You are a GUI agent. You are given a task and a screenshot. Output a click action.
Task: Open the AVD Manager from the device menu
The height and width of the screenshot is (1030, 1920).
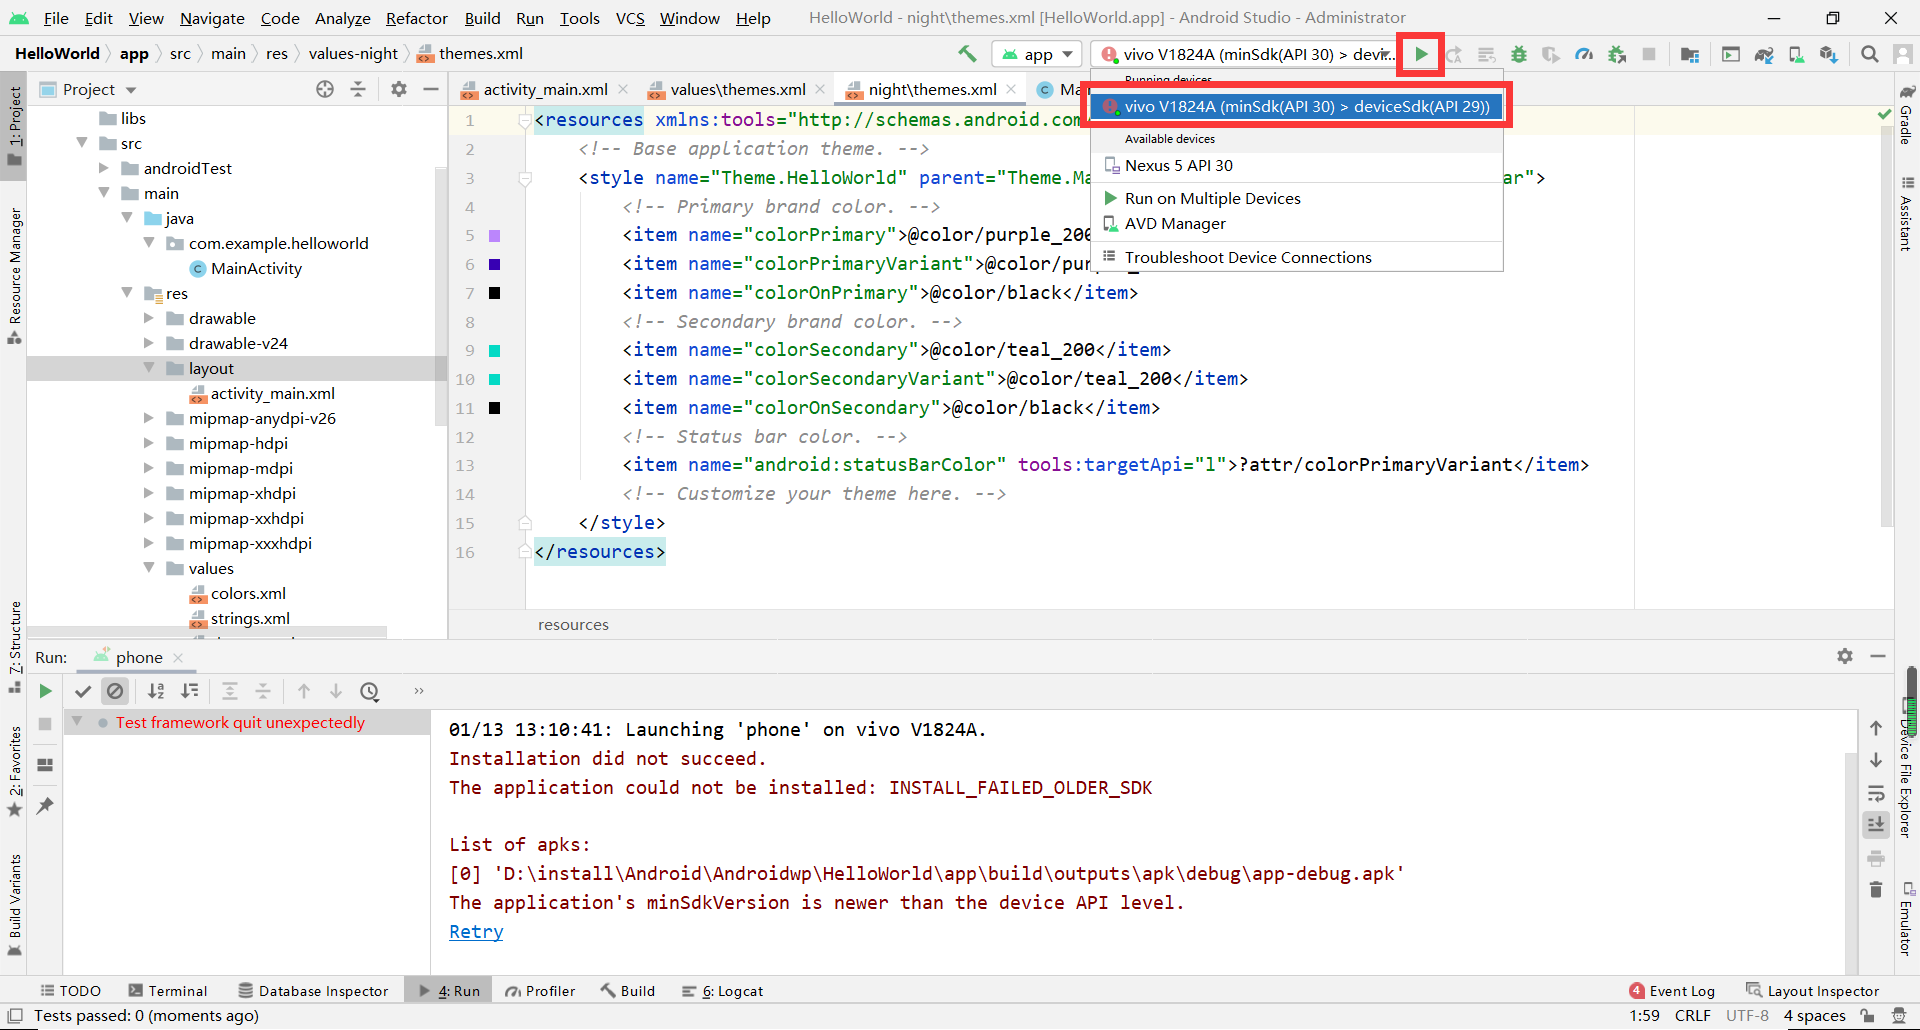(x=1175, y=223)
